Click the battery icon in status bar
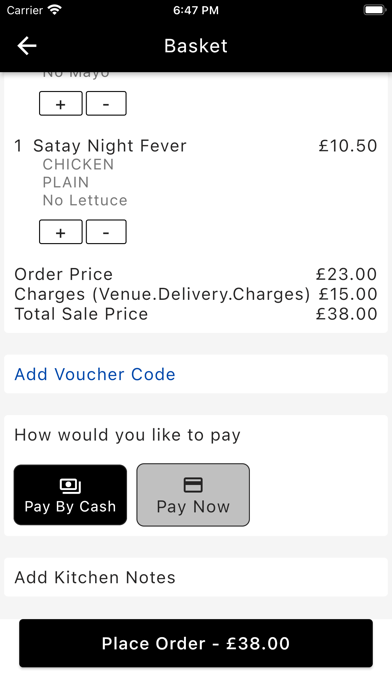Image resolution: width=392 pixels, height=696 pixels. pos(375,10)
